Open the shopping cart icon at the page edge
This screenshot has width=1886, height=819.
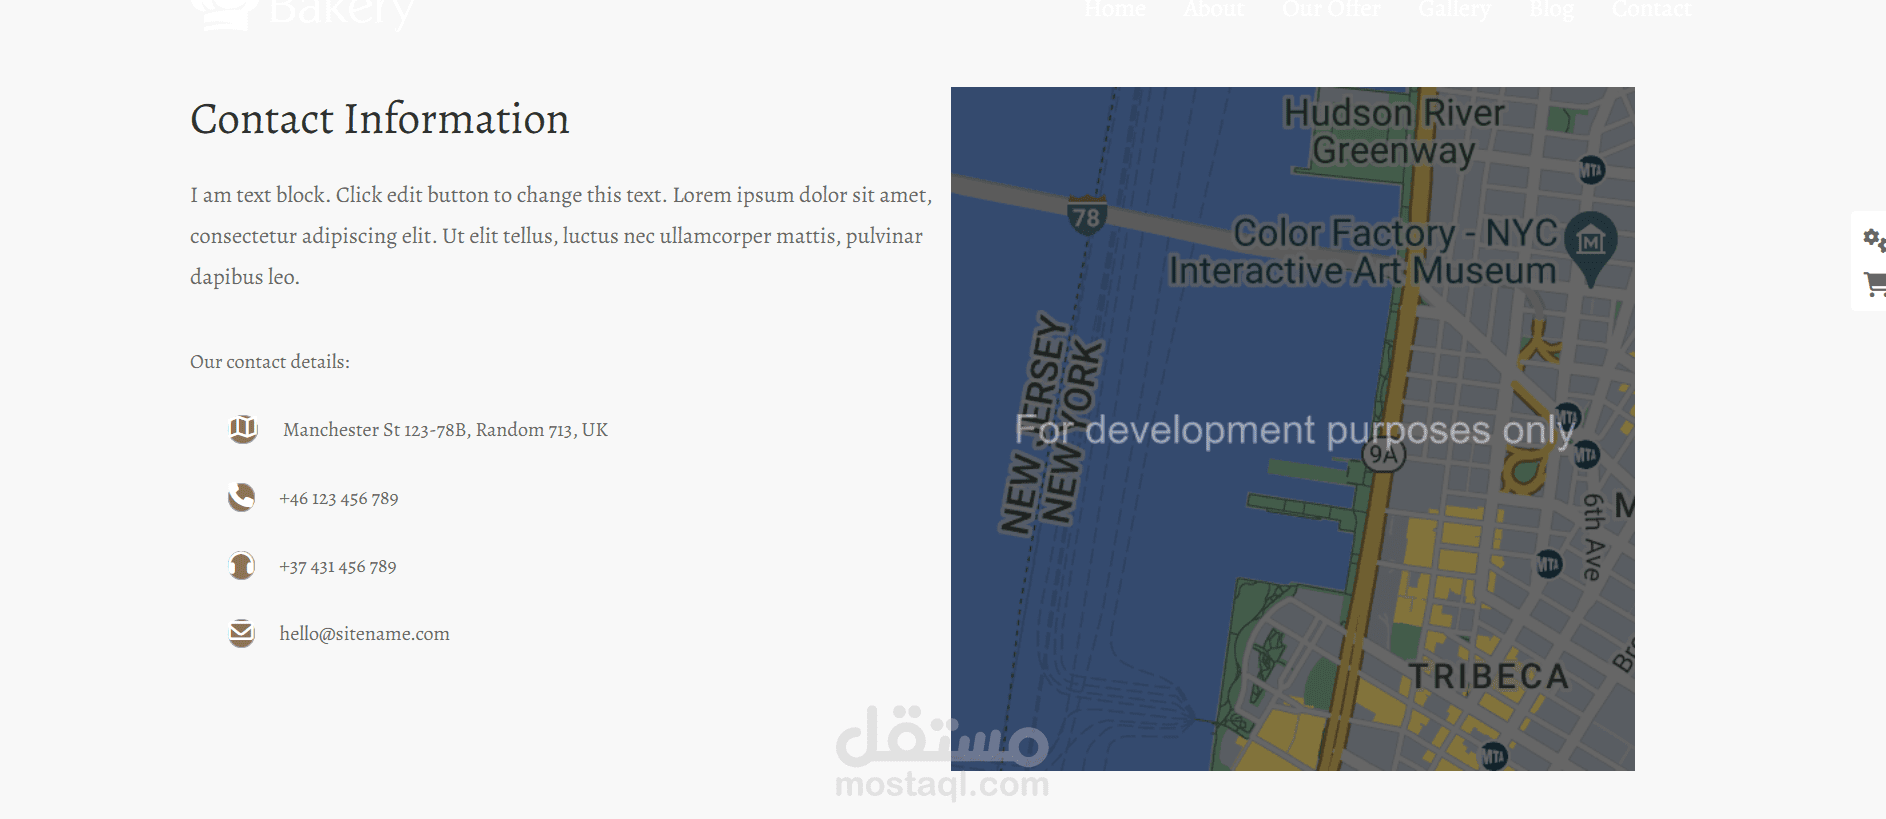[x=1875, y=284]
